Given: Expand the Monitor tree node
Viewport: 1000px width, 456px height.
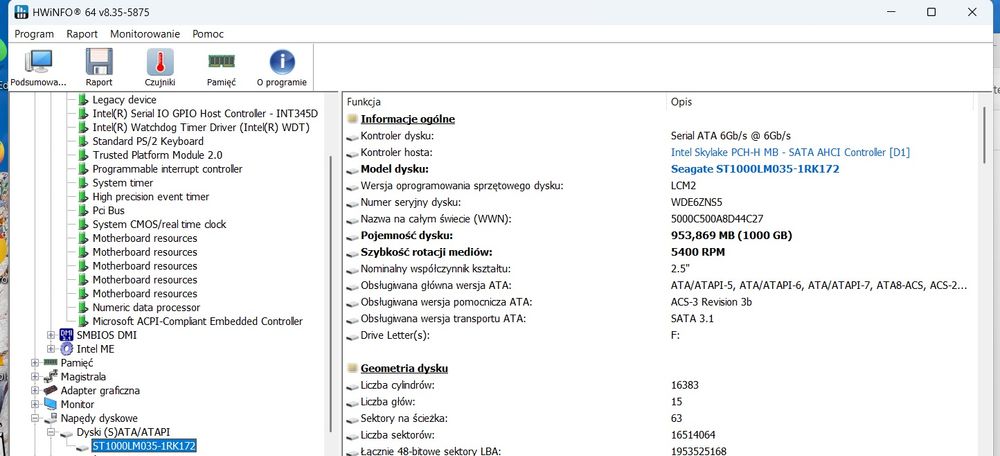Looking at the screenshot, I should click(35, 404).
